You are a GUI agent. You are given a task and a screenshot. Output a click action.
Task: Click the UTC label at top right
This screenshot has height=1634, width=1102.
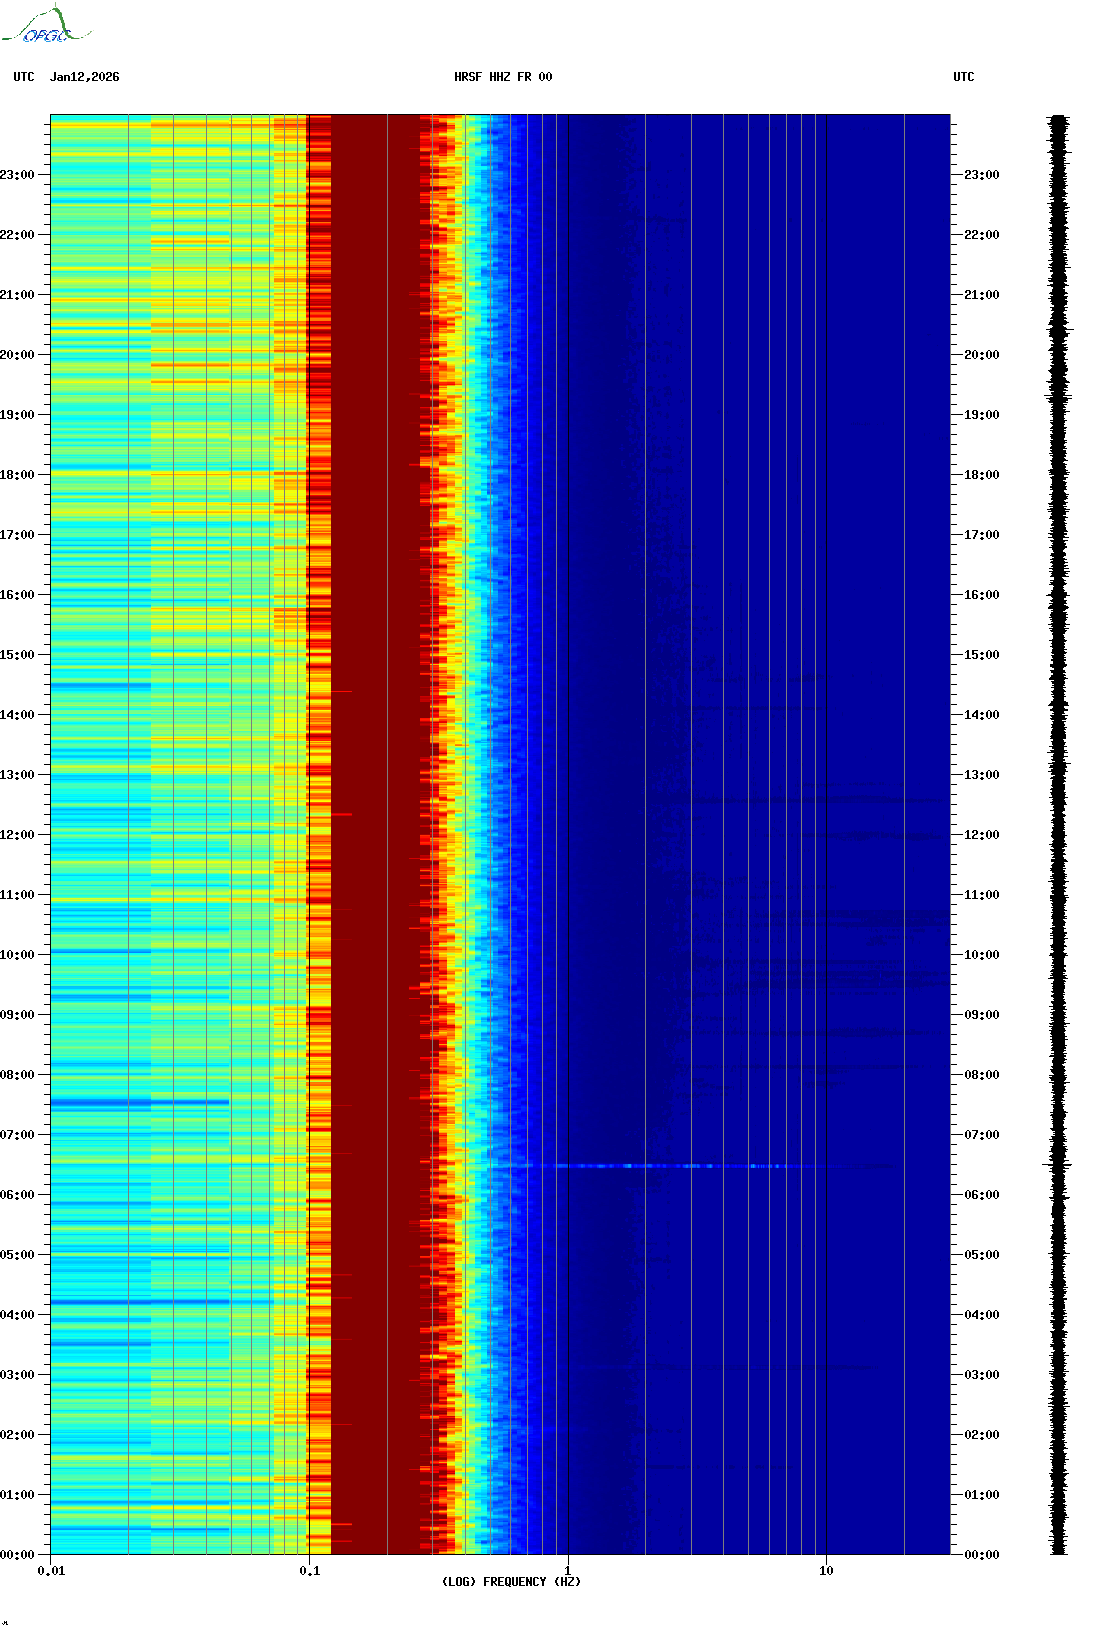click(963, 77)
